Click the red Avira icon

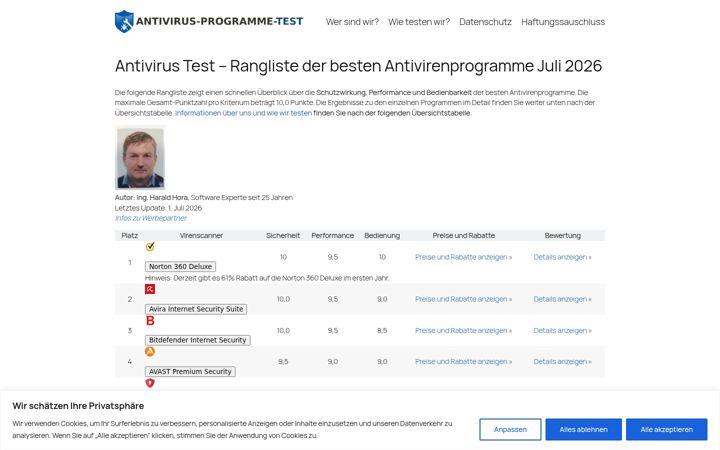click(150, 289)
